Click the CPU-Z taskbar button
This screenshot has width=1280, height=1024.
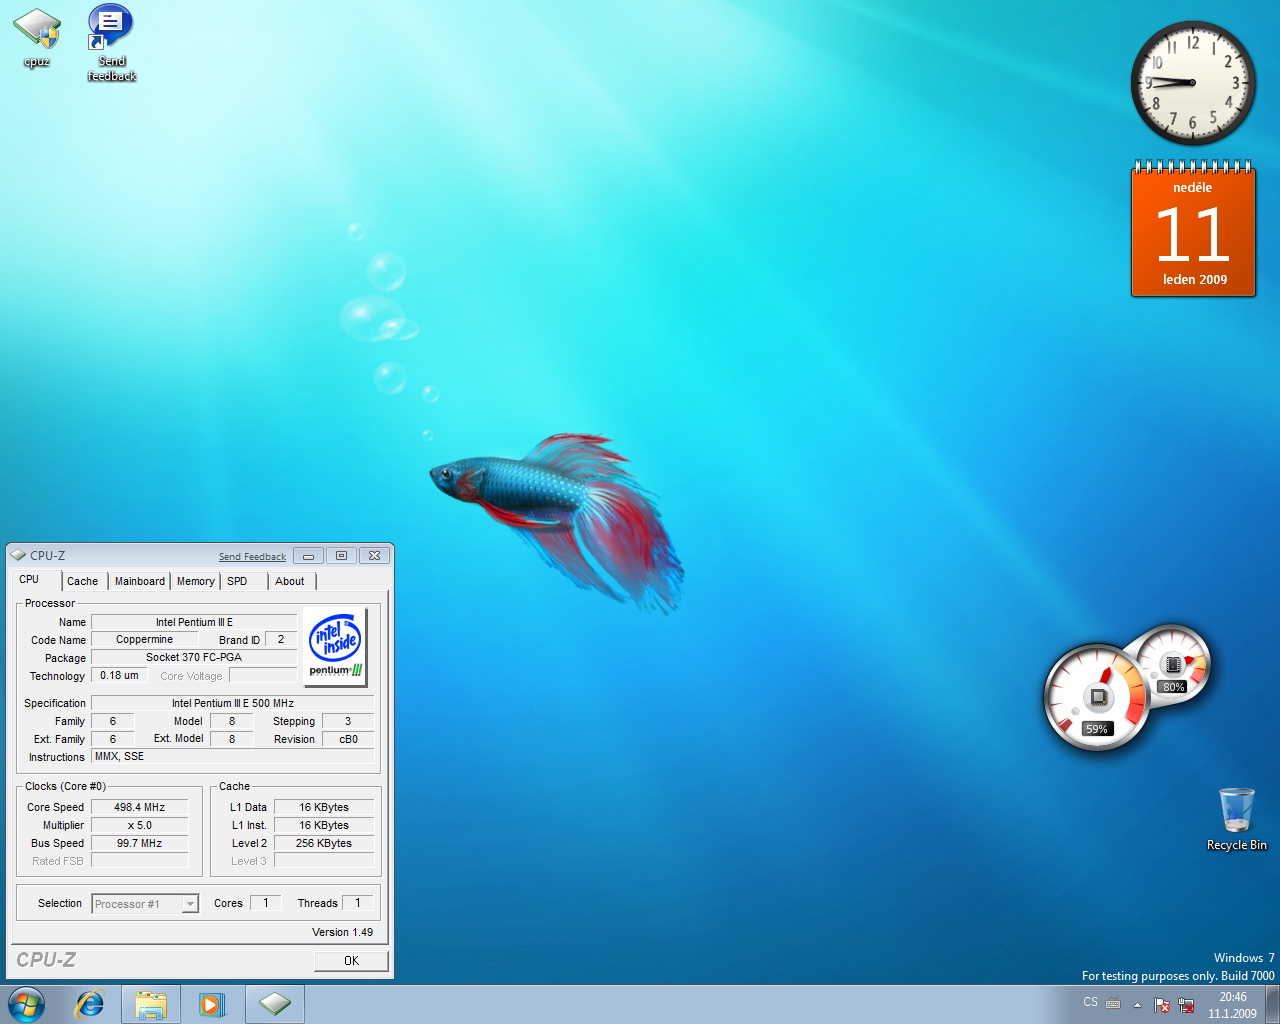coord(274,1004)
